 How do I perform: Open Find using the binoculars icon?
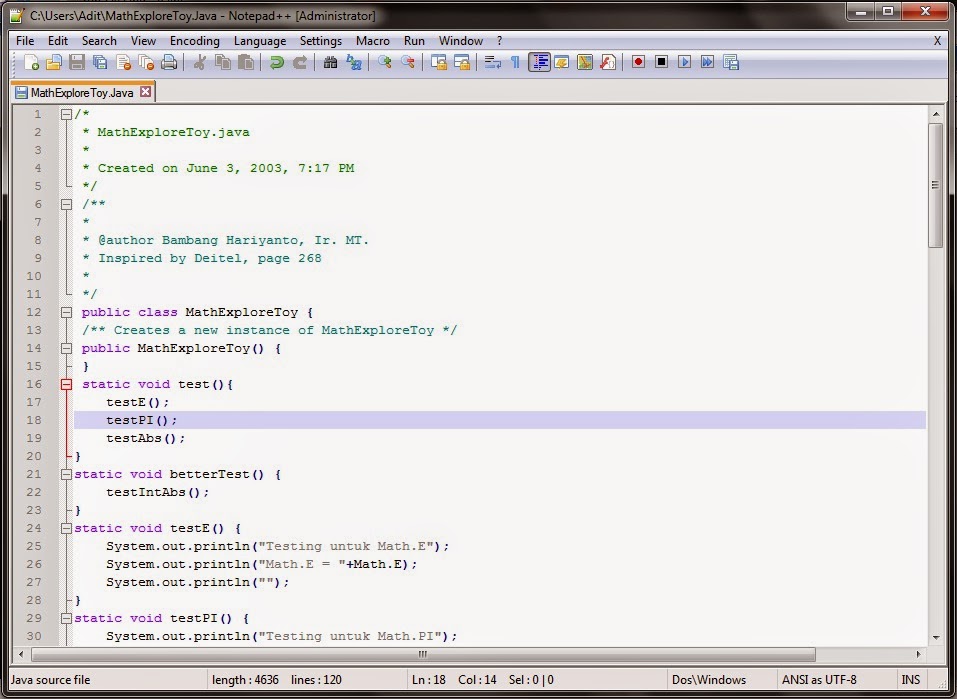pyautogui.click(x=330, y=62)
